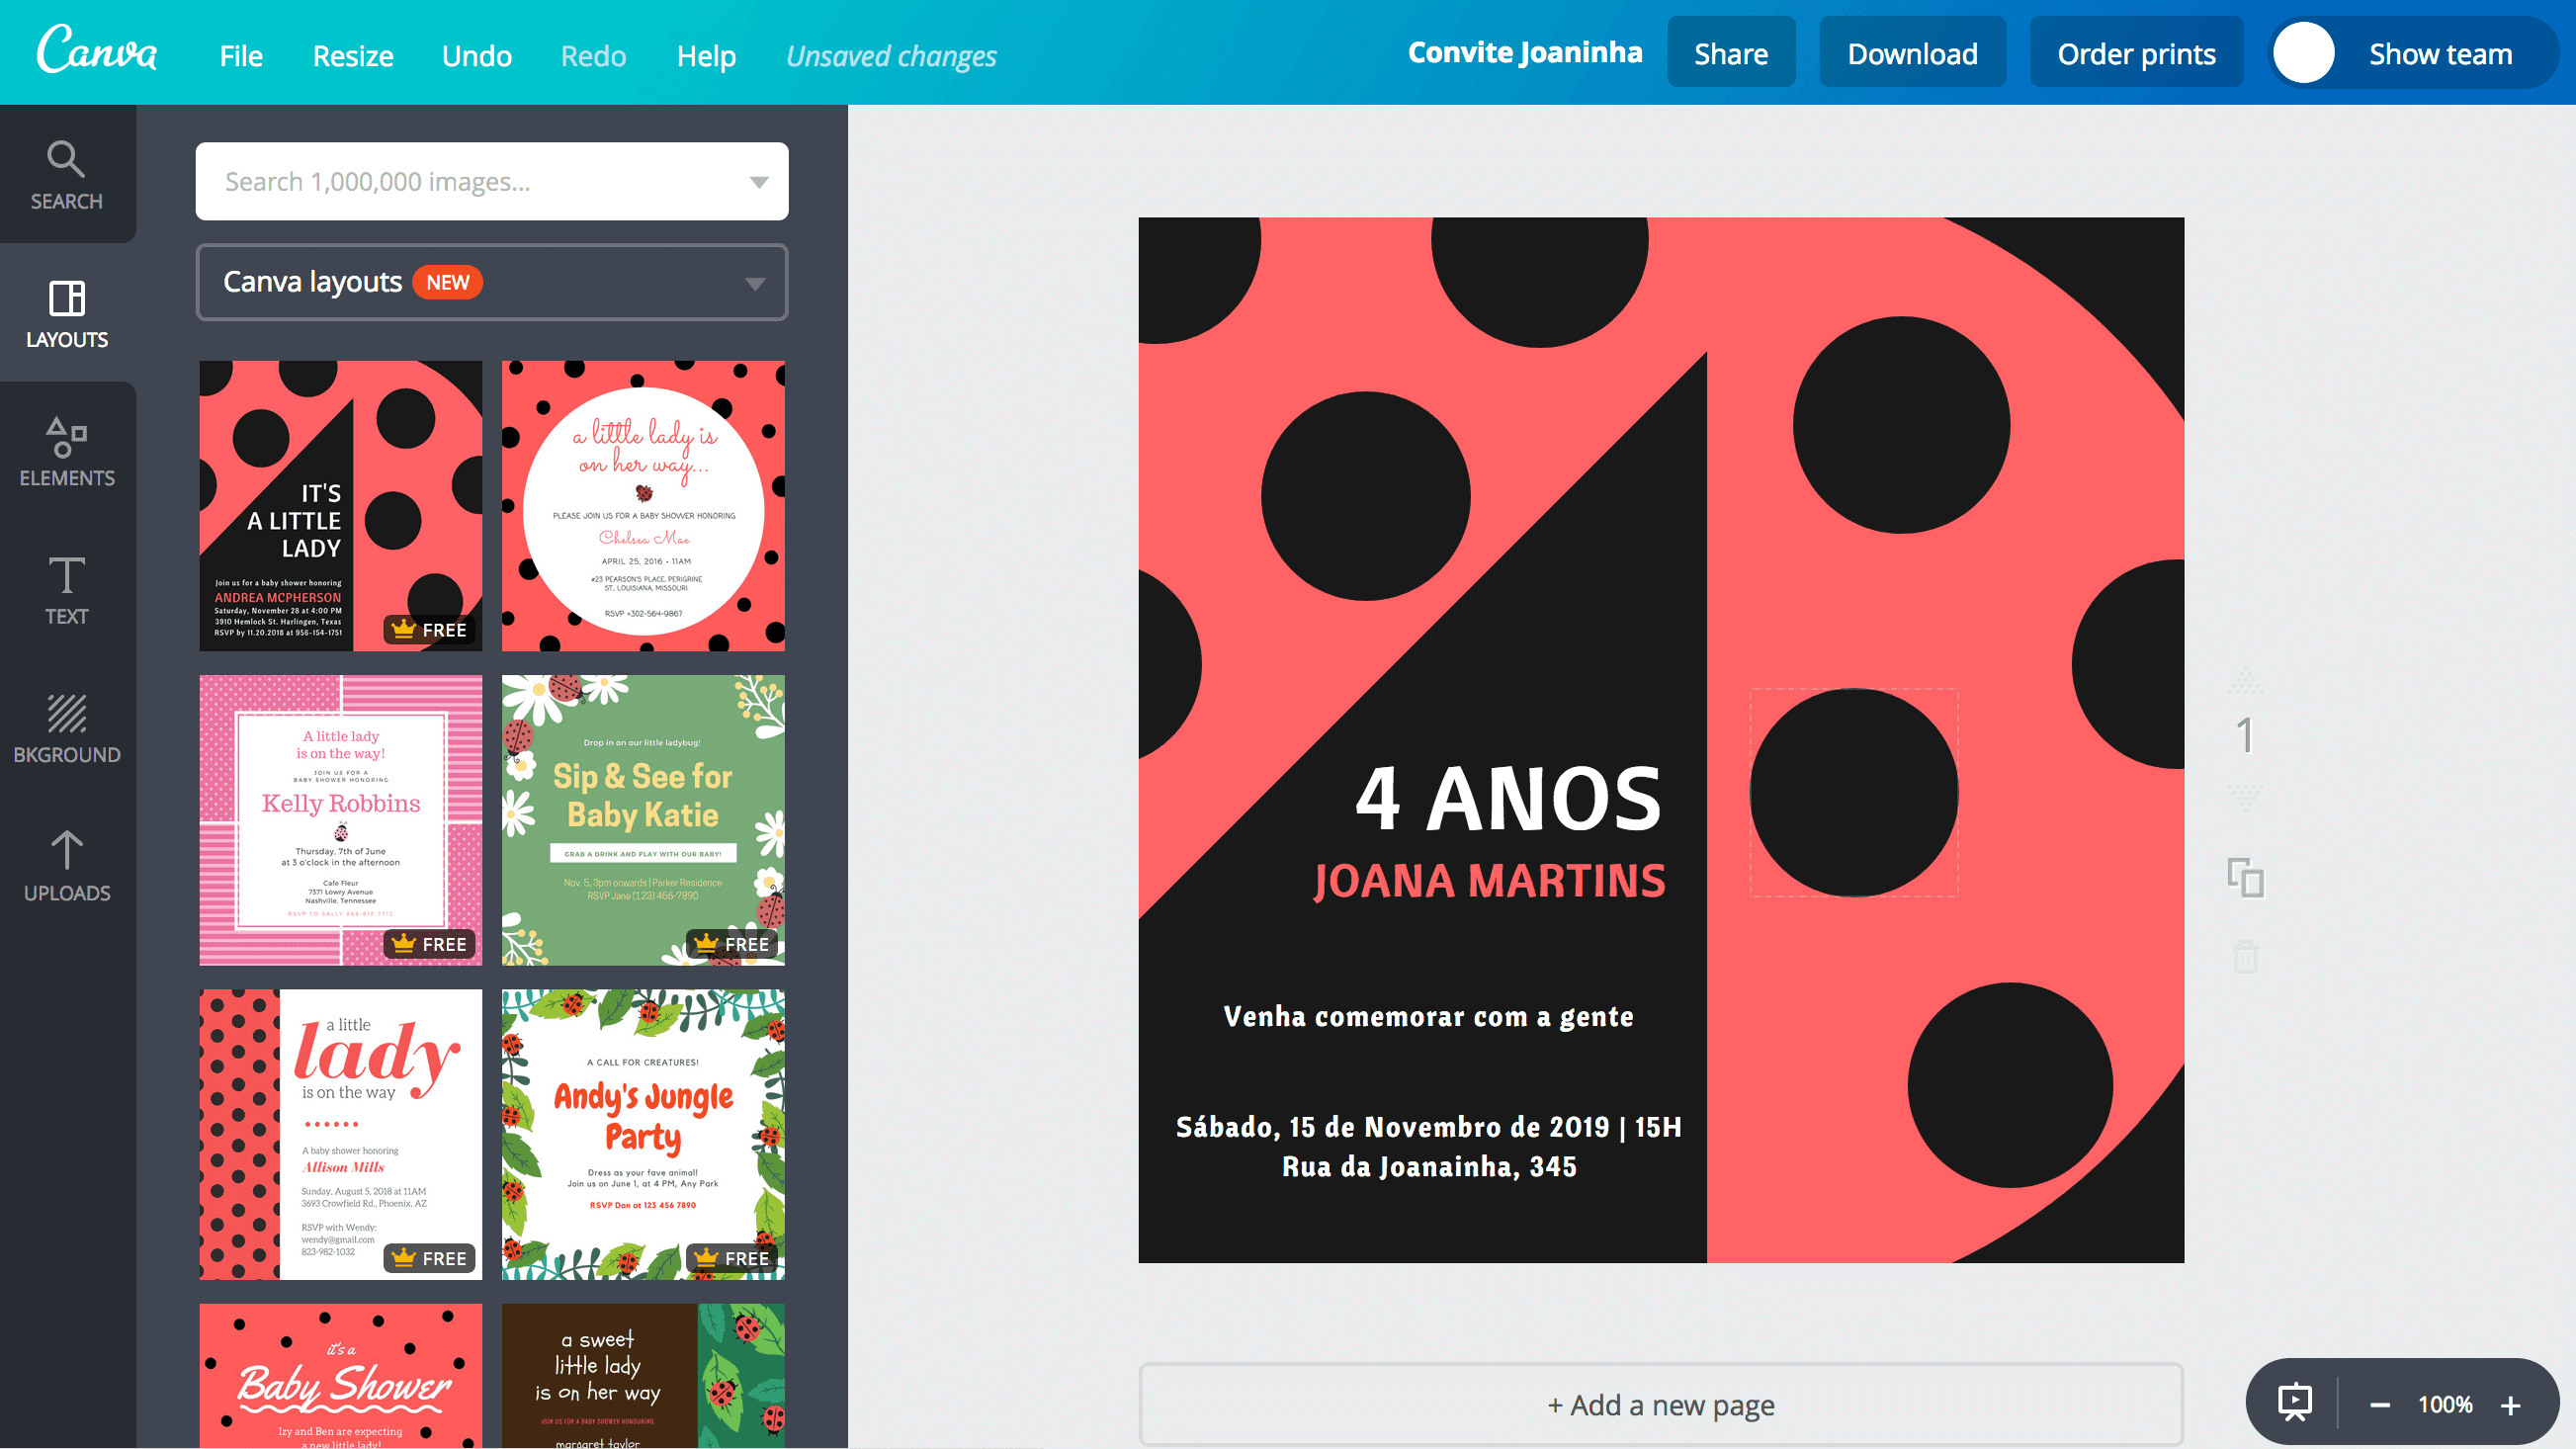Open the File menu
The image size is (2576, 1449).
click(241, 55)
